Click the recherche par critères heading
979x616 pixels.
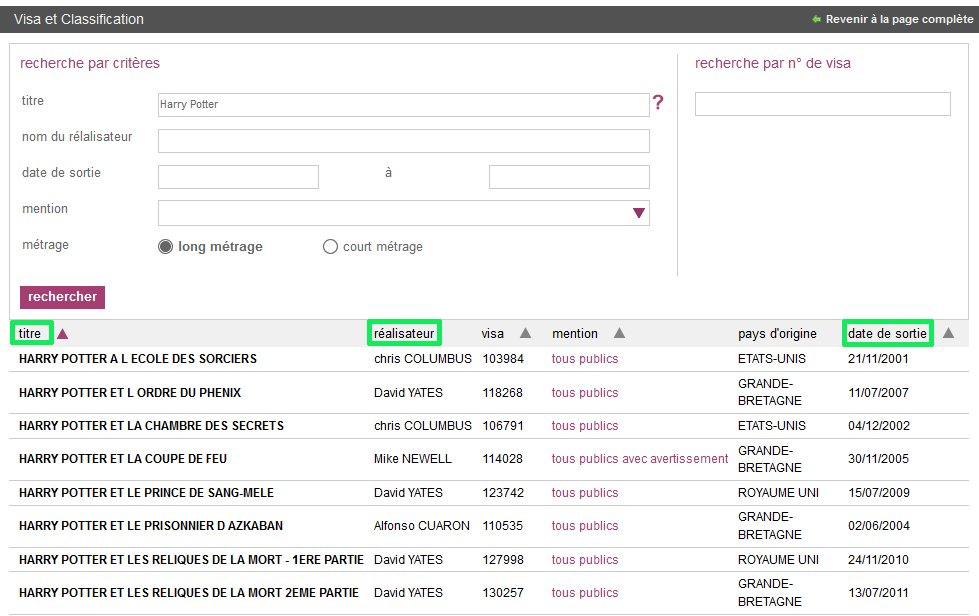[90, 63]
